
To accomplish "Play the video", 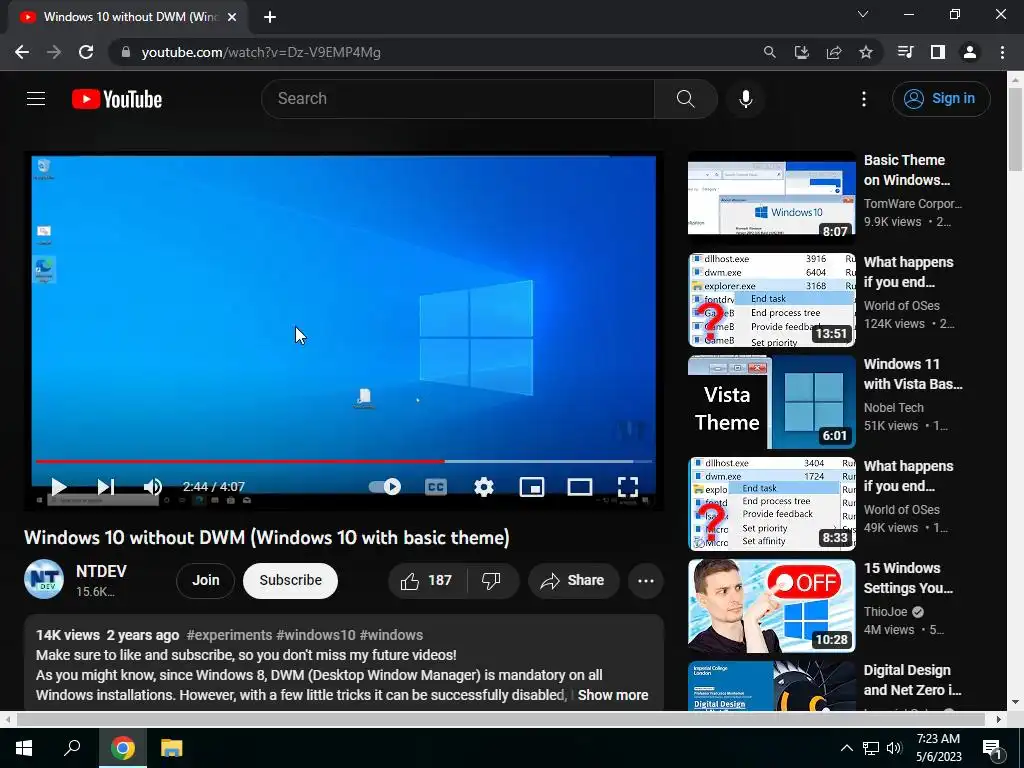I will (x=59, y=487).
